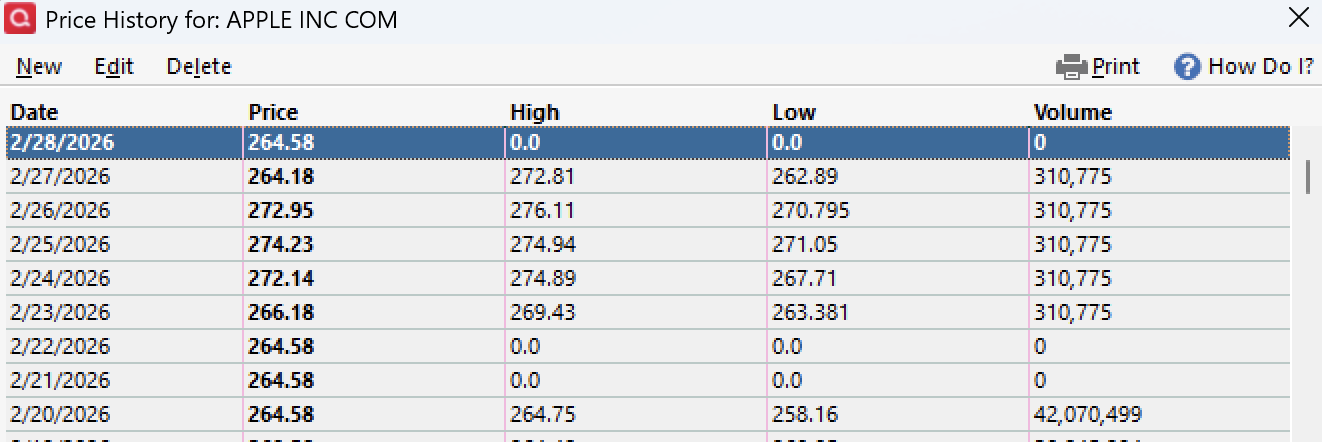Click price 264.18 cell
This screenshot has width=1322, height=442.
pos(281,177)
